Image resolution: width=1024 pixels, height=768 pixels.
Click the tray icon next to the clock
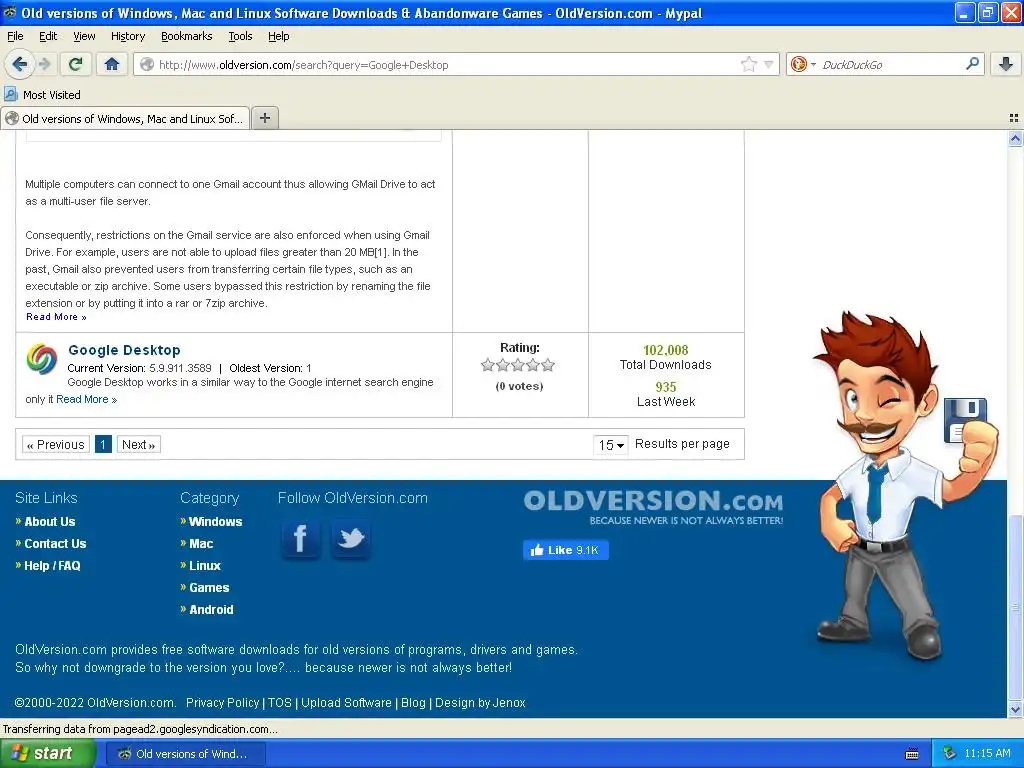pyautogui.click(x=949, y=753)
